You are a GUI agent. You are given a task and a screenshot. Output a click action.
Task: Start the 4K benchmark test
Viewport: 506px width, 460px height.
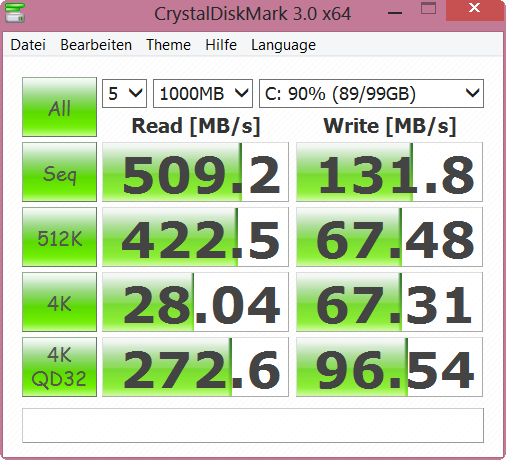(59, 302)
